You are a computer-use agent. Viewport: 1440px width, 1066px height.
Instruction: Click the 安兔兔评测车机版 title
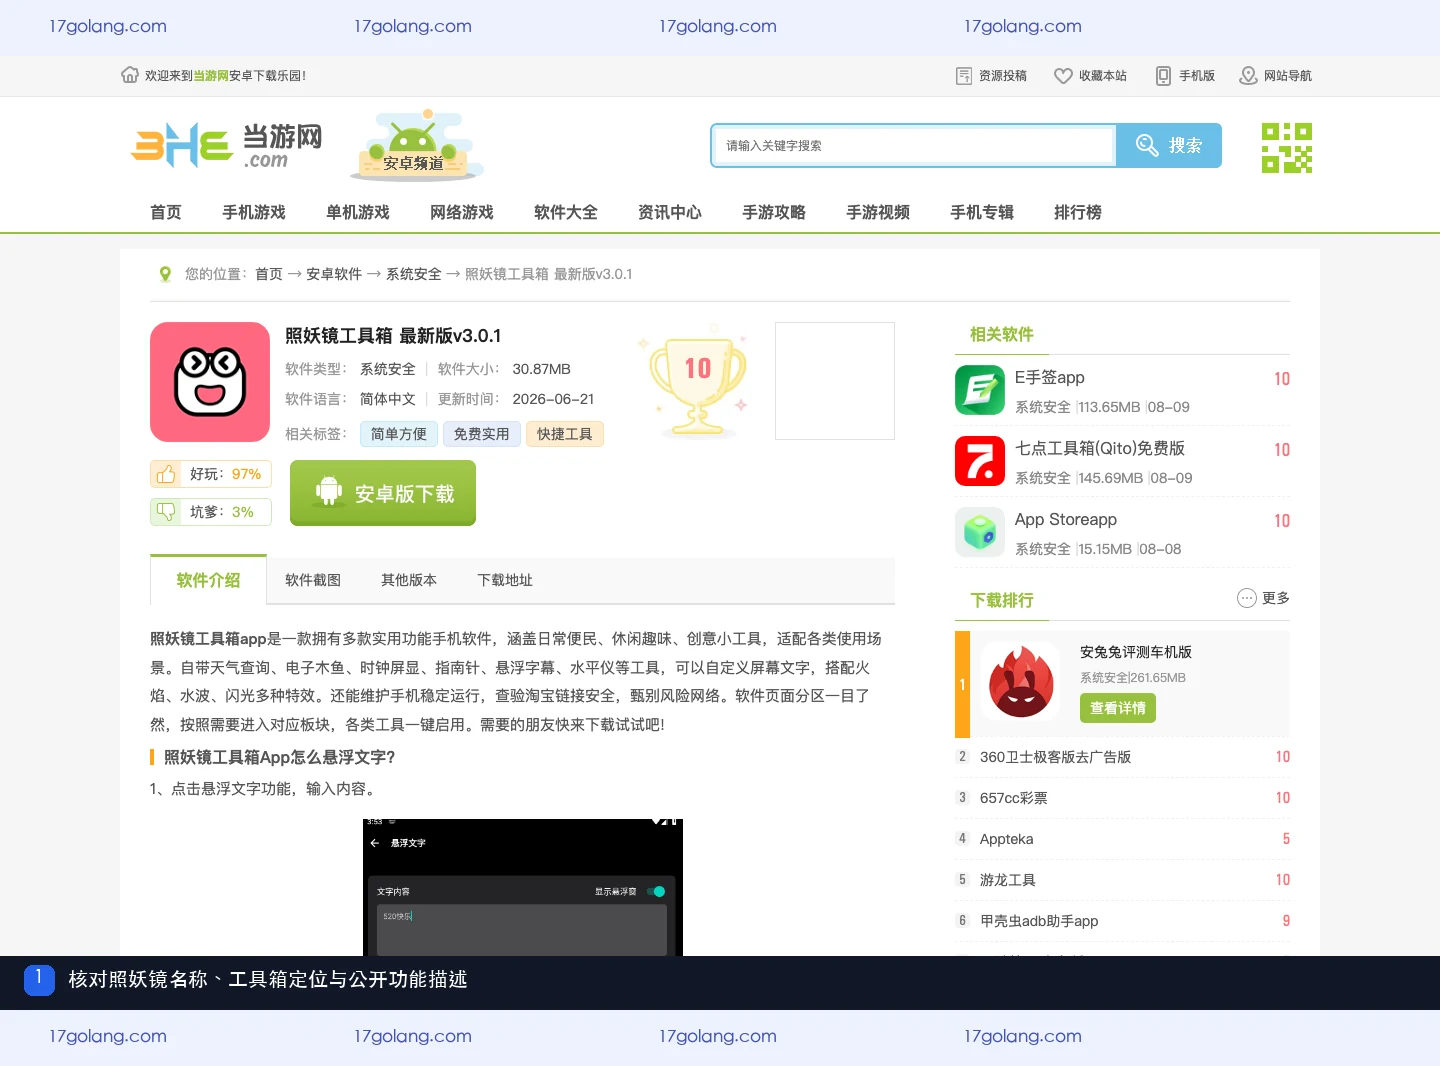(x=1136, y=652)
